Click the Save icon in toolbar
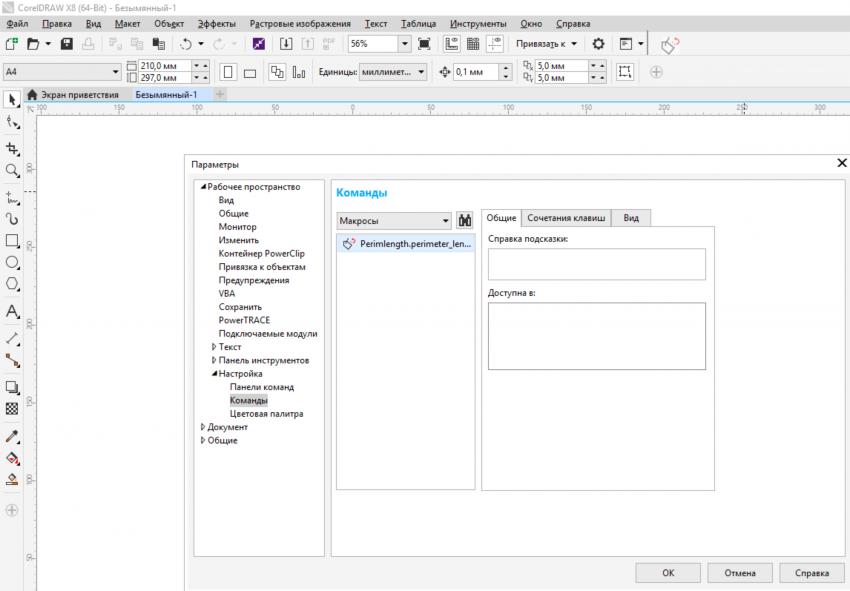 click(67, 44)
